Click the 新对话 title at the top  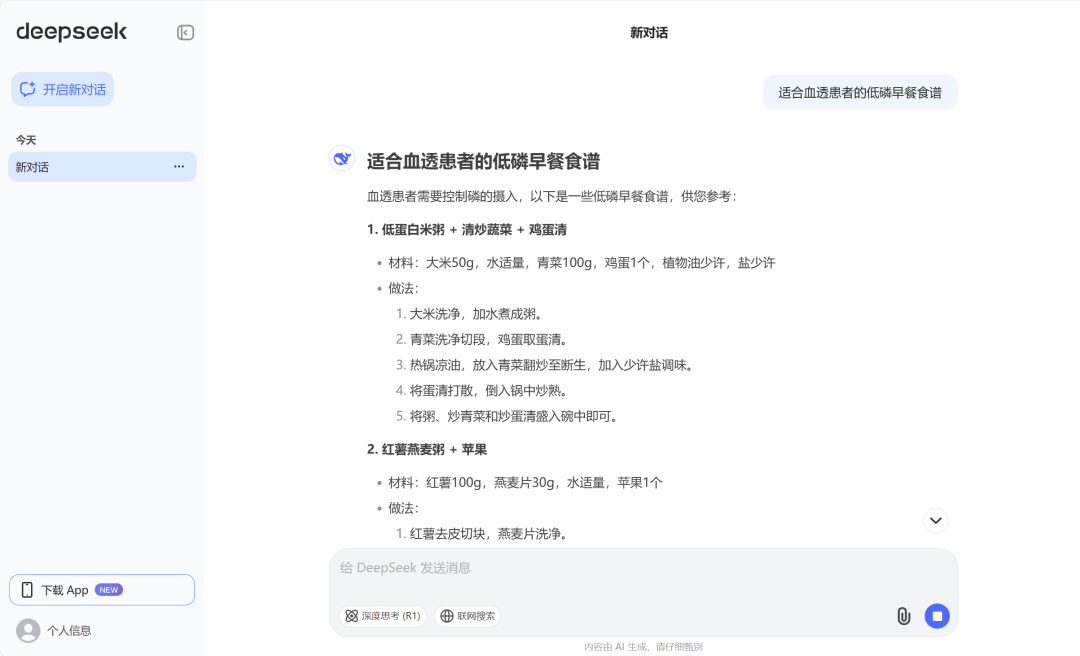pos(648,33)
